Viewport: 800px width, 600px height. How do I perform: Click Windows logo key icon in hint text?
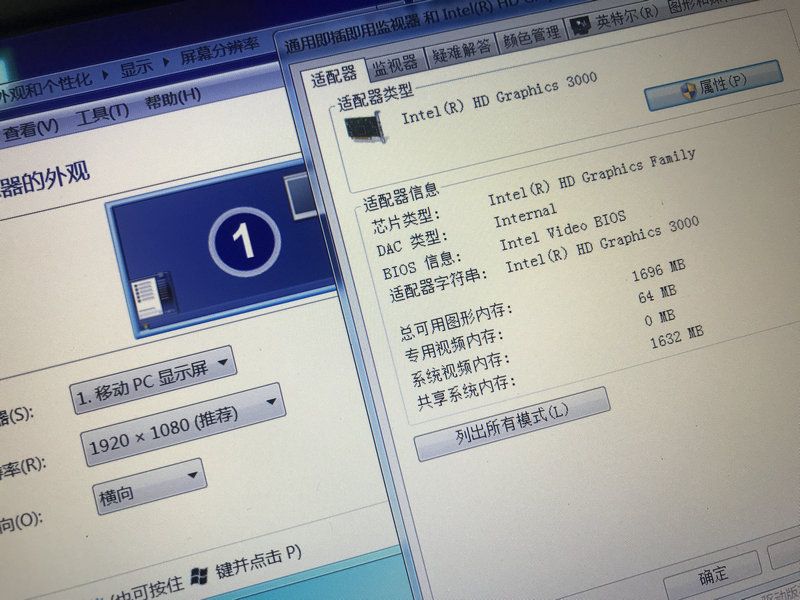(199, 576)
